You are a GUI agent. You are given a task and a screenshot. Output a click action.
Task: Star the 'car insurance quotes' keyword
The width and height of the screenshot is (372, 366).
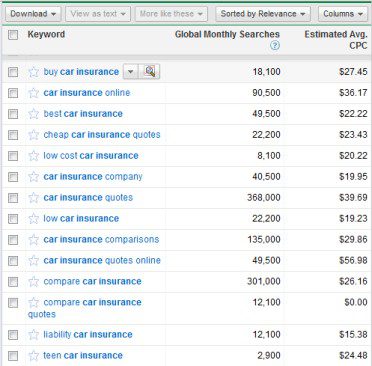click(x=33, y=198)
